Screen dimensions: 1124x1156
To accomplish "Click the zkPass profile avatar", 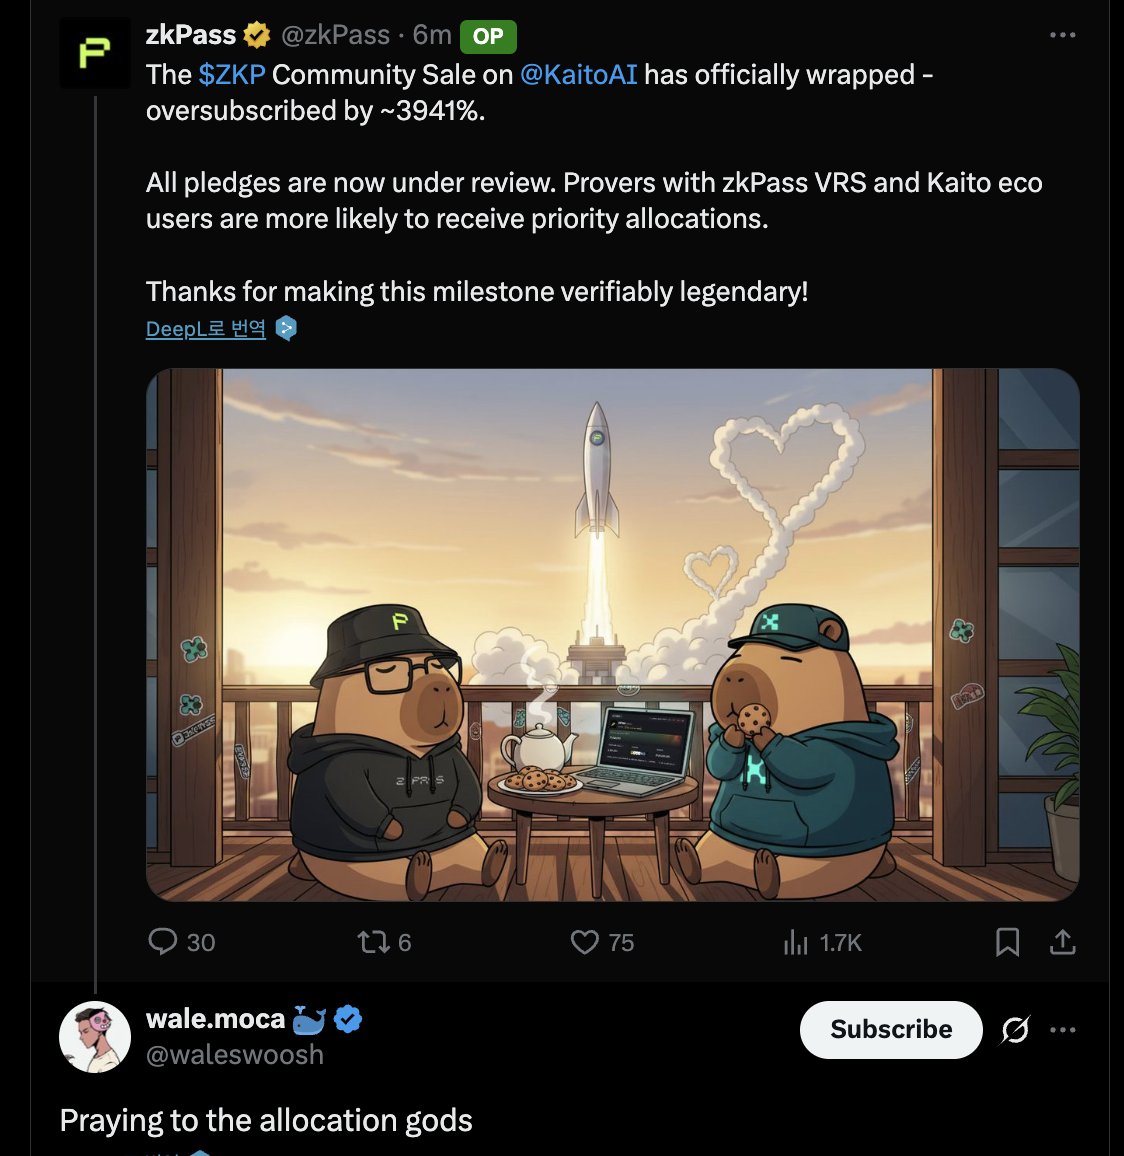I will pyautogui.click(x=94, y=53).
